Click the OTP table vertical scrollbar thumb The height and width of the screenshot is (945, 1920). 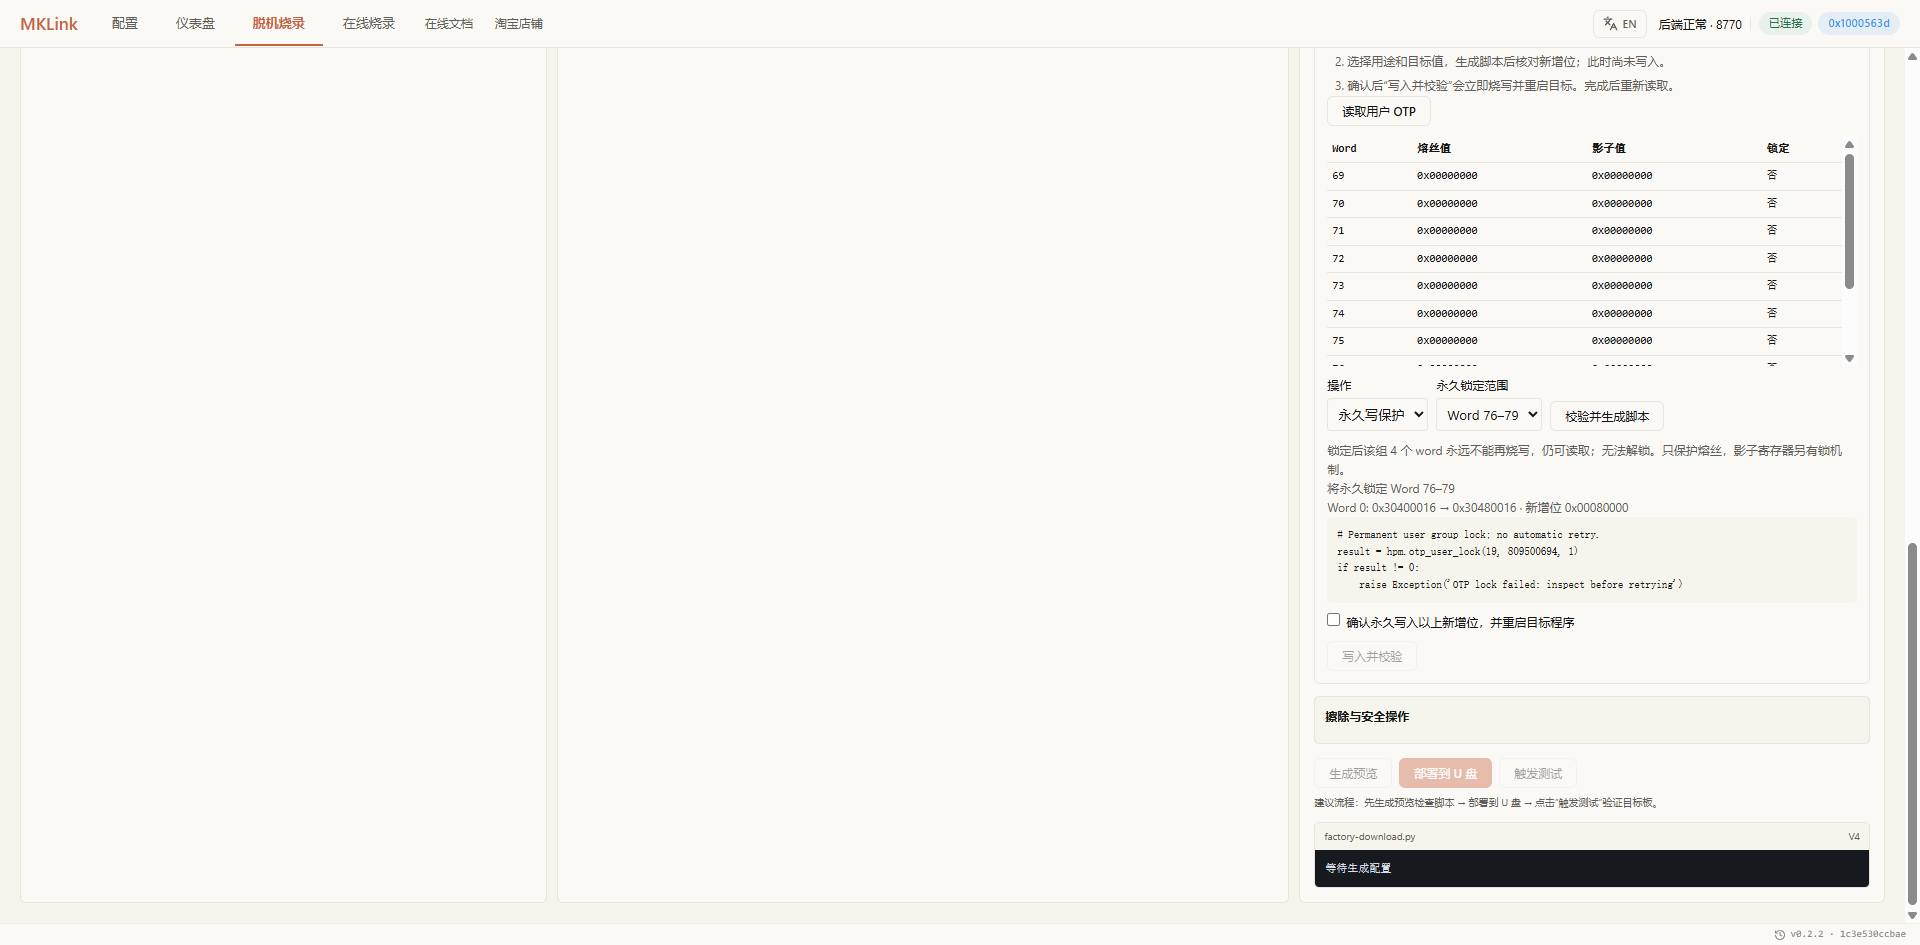(1849, 221)
